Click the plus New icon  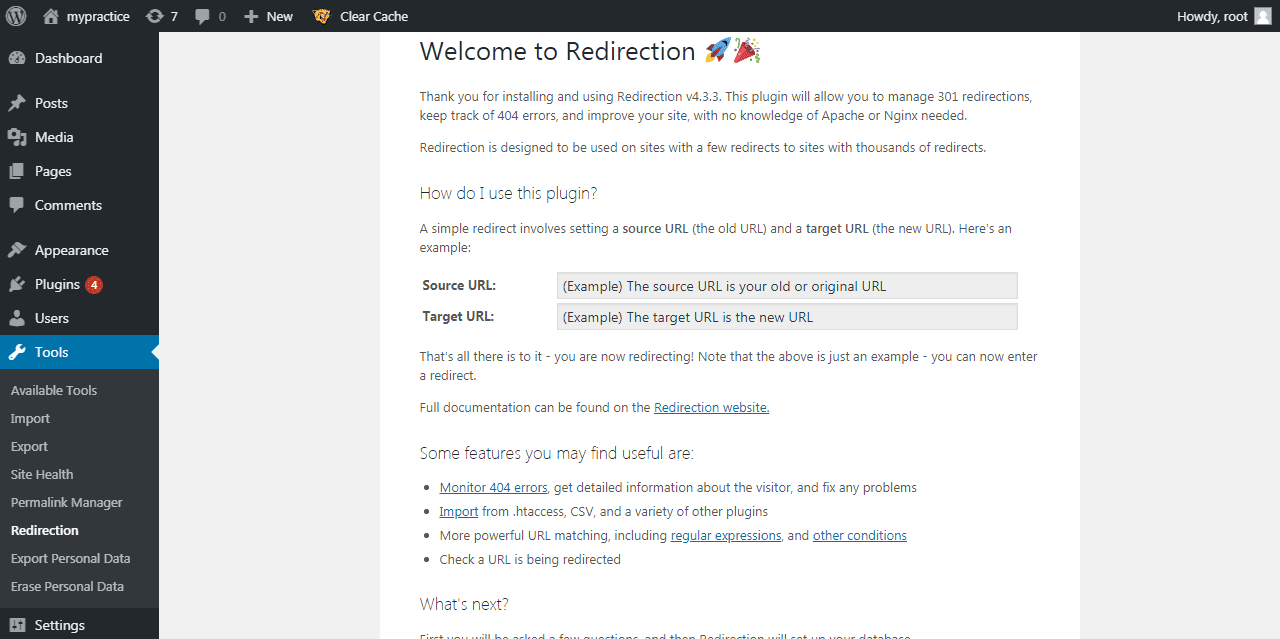coord(251,16)
